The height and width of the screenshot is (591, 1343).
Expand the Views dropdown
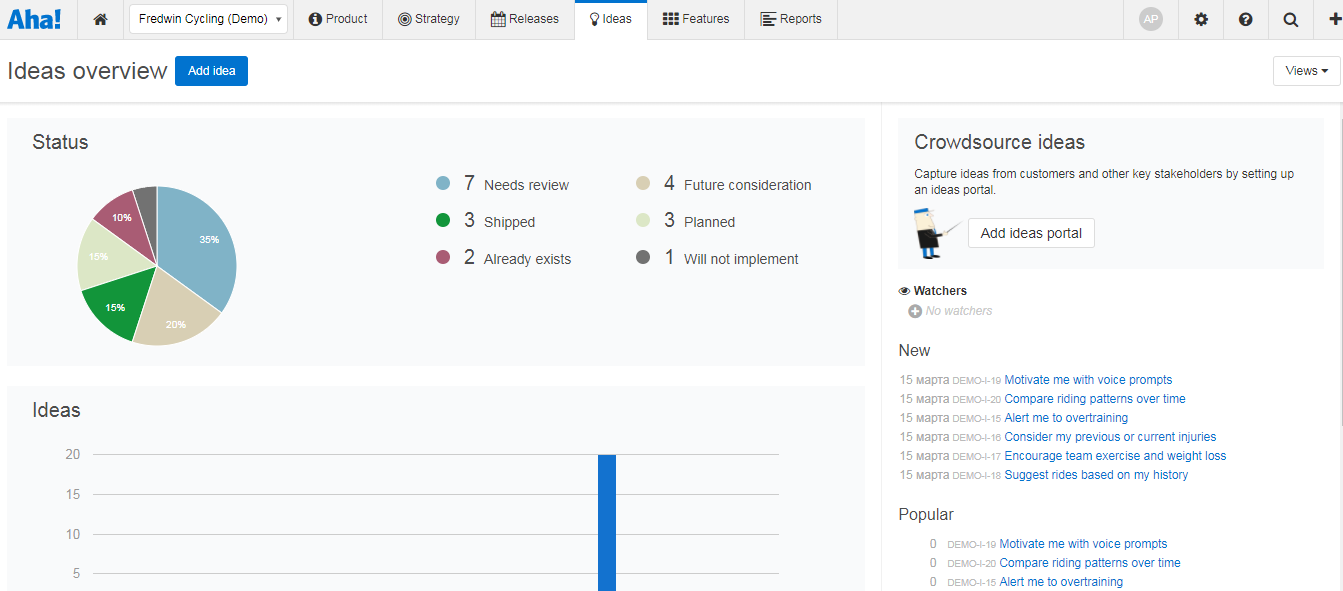click(1306, 71)
